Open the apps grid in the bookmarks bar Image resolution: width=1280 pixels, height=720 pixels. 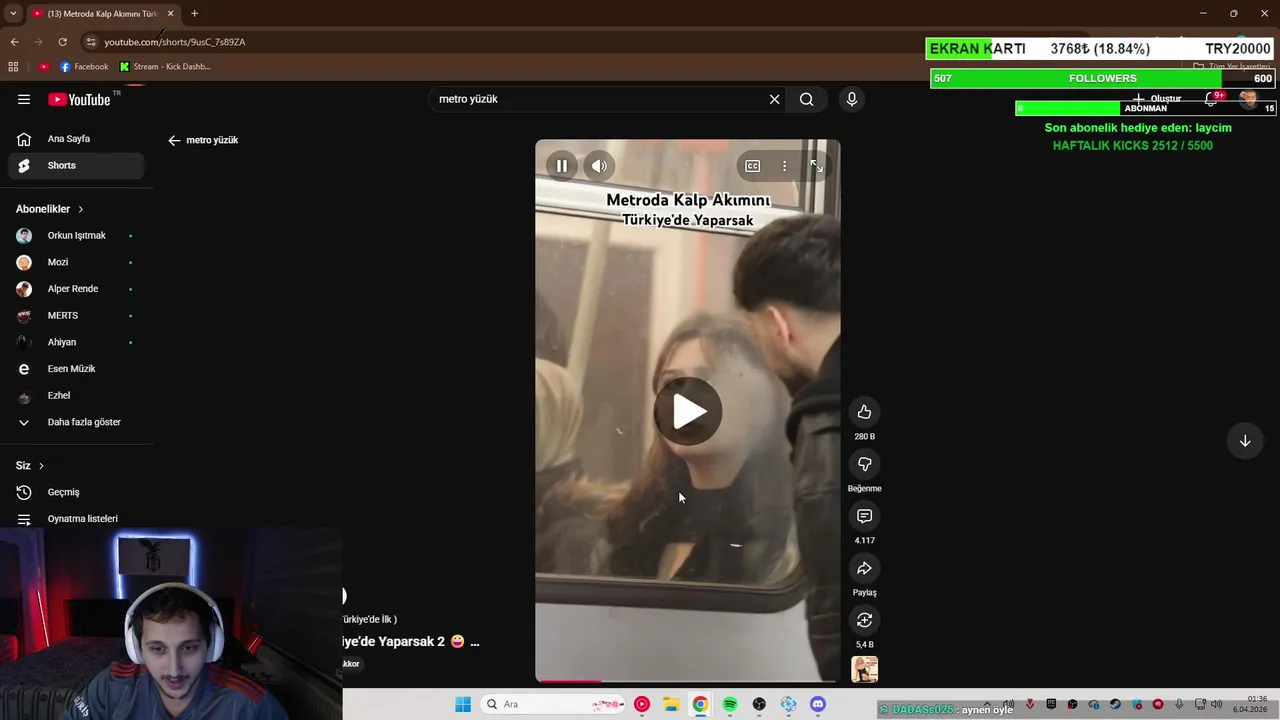click(x=13, y=67)
